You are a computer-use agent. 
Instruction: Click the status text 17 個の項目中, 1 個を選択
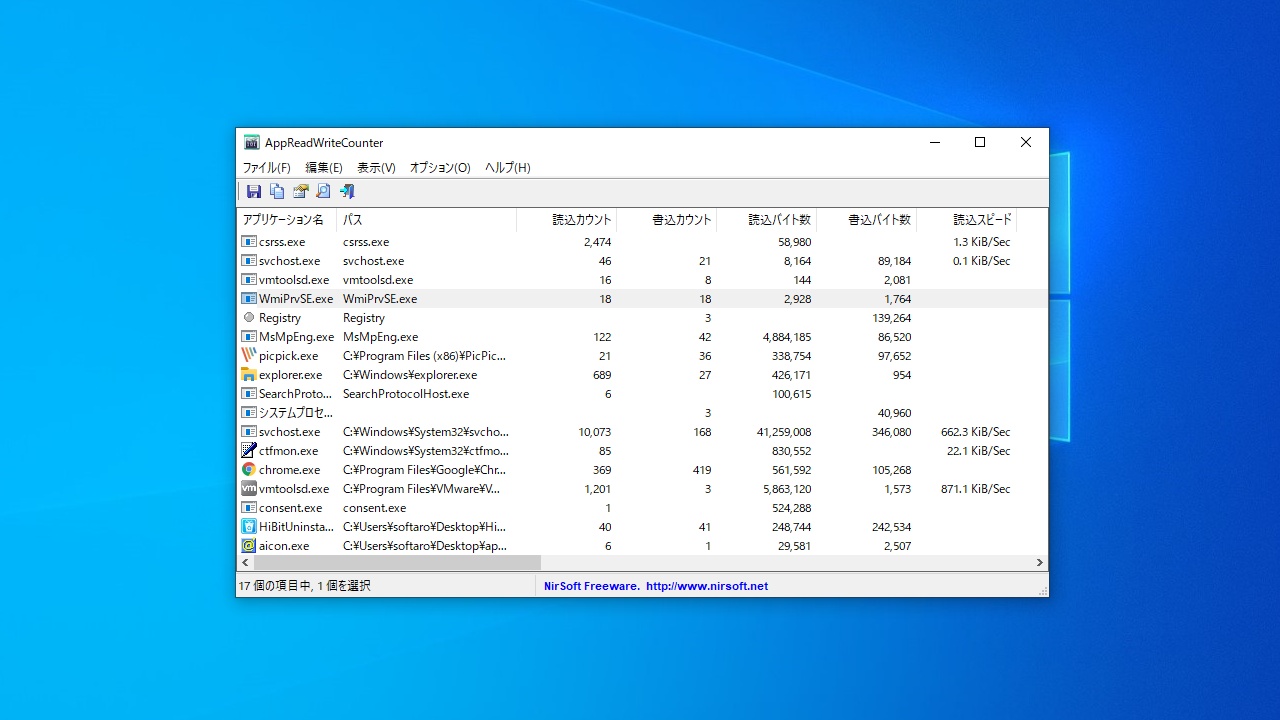(305, 586)
